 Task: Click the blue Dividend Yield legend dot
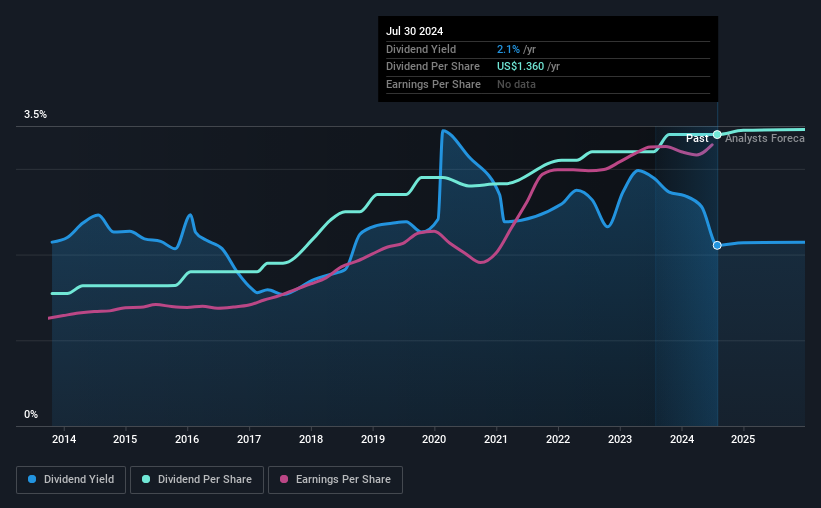coord(32,479)
